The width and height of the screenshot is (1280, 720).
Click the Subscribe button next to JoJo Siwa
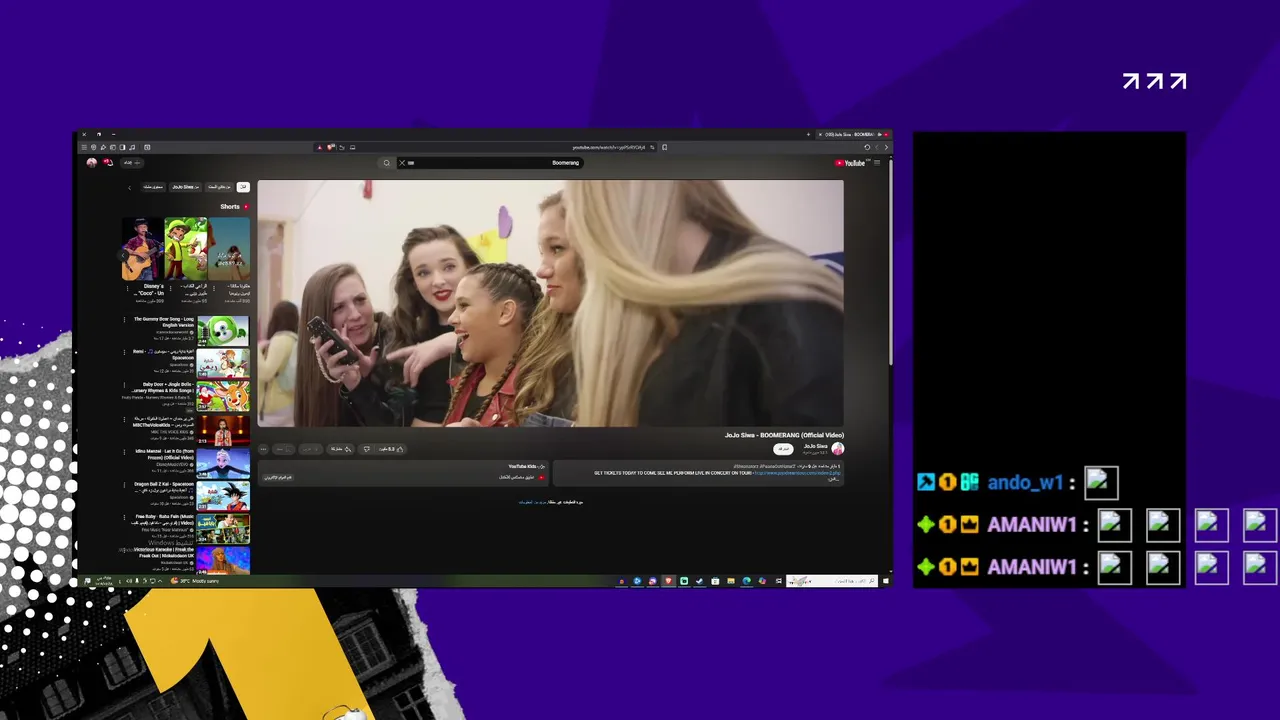tap(782, 449)
